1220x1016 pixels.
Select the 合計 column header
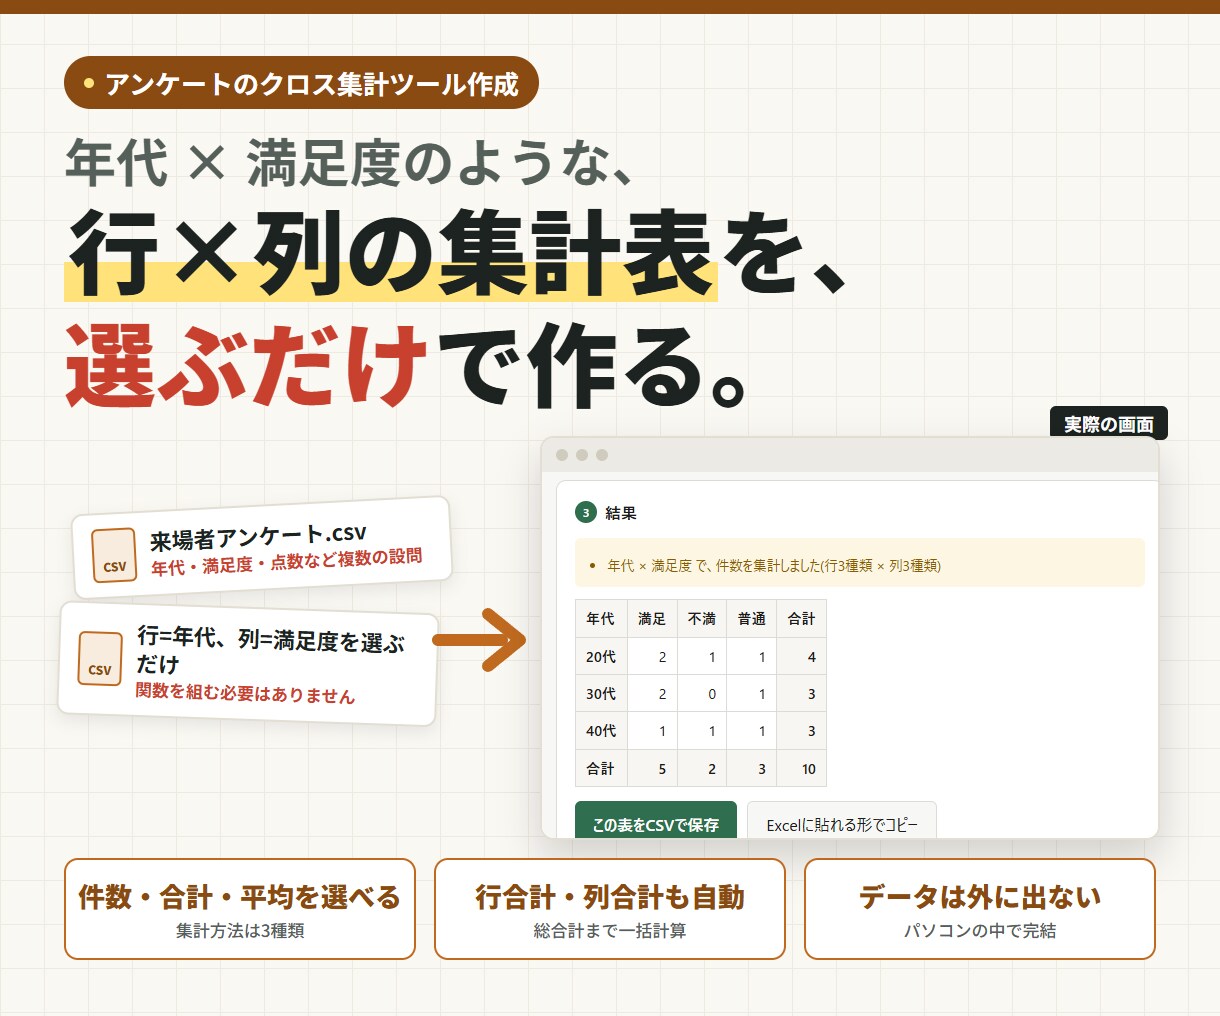802,619
